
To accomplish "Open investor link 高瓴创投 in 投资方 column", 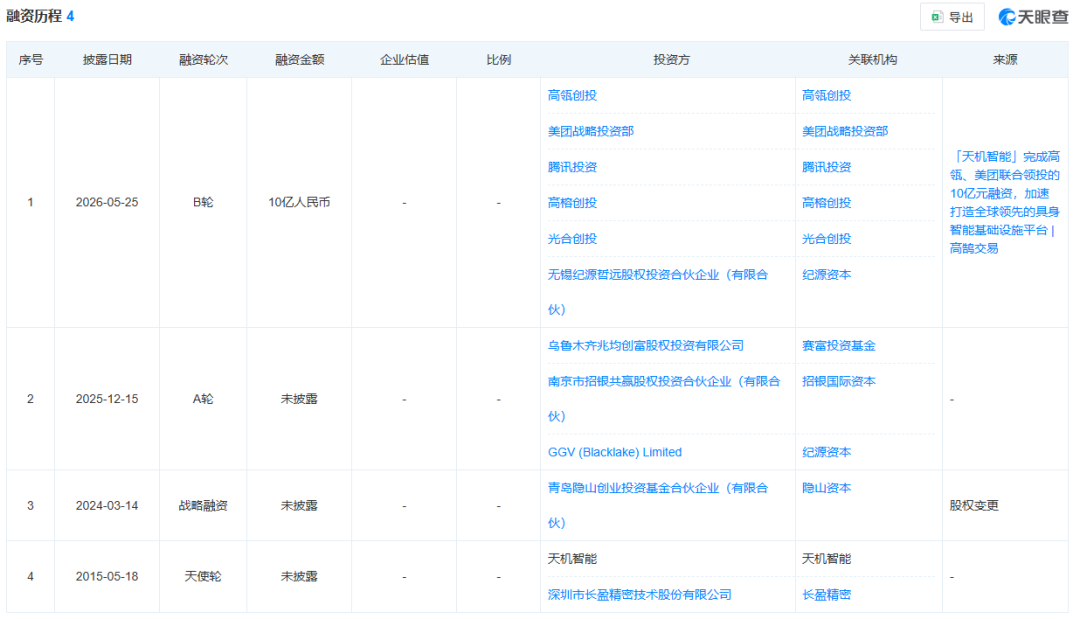I will click(572, 96).
